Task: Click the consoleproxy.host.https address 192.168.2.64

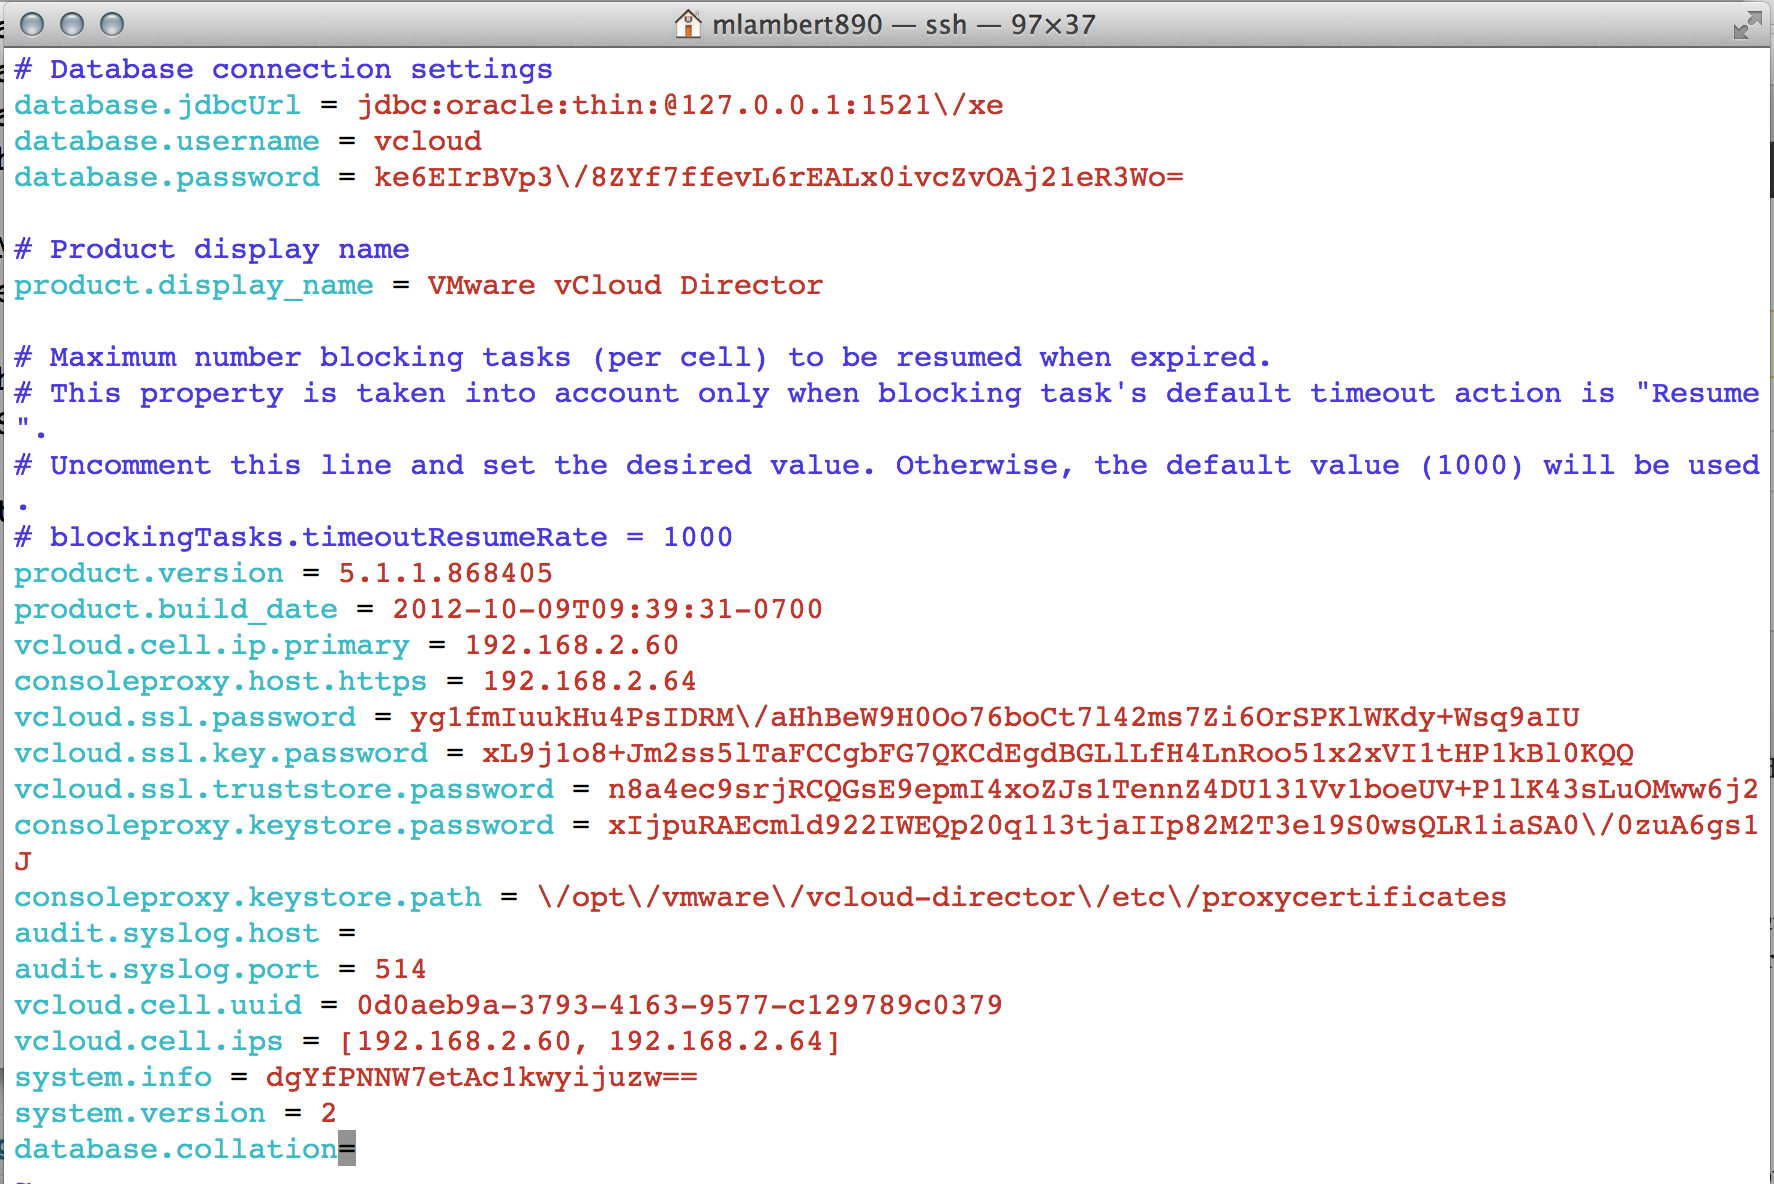Action: click(x=589, y=681)
